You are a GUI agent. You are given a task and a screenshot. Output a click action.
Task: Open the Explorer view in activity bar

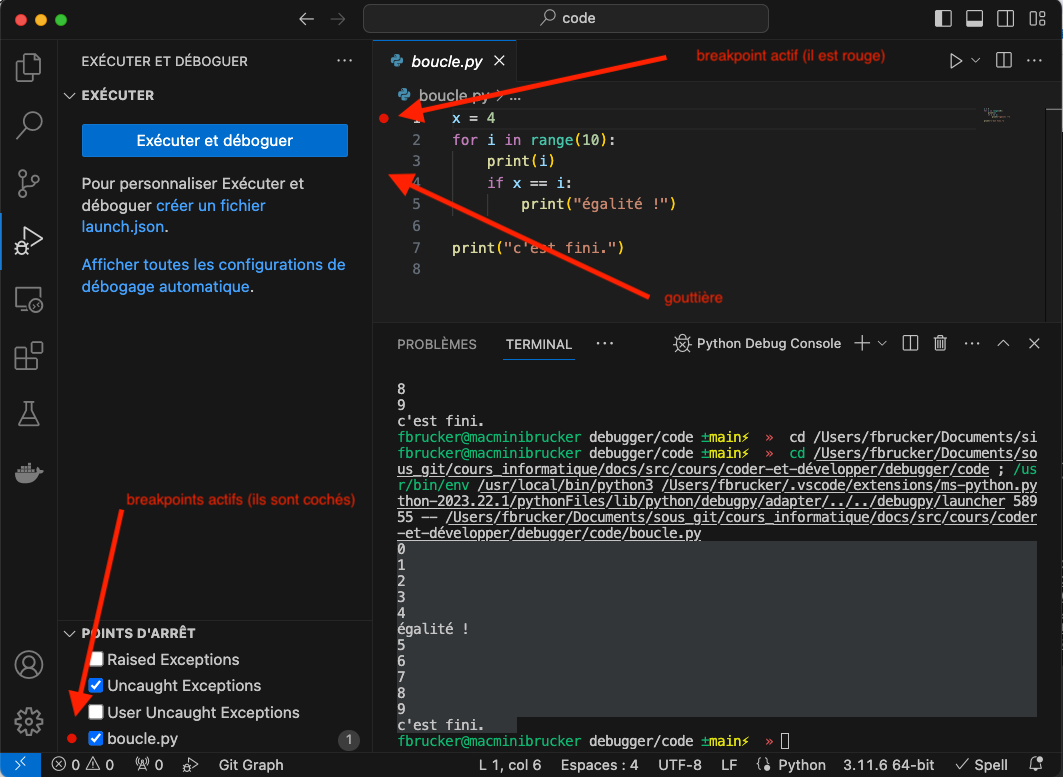tap(29, 68)
